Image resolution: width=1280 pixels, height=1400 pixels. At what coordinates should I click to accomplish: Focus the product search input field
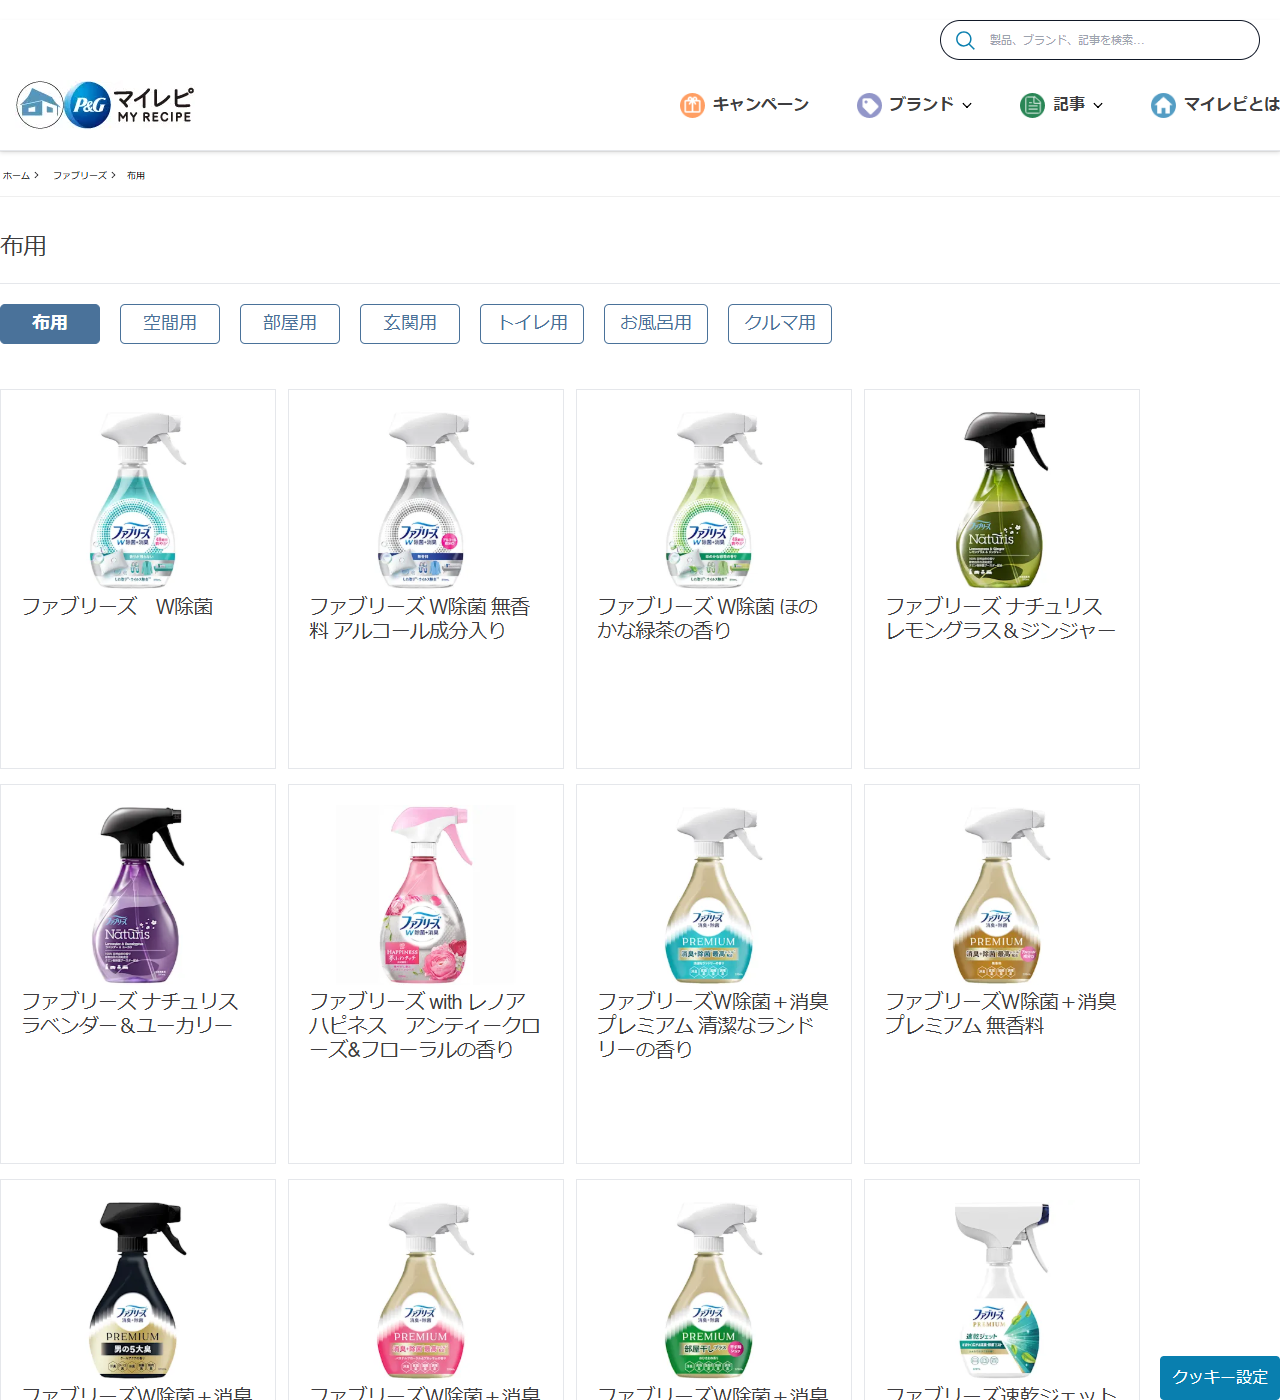[x=1100, y=40]
